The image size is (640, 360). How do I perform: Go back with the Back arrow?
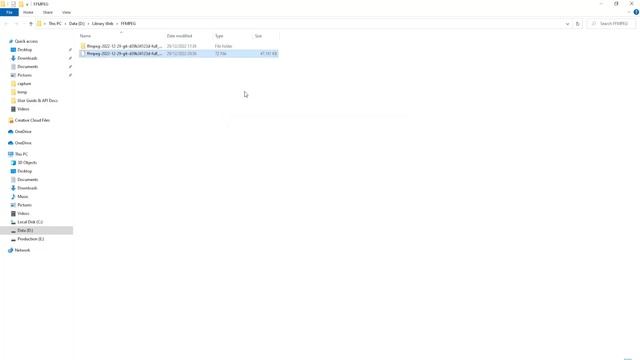6,24
